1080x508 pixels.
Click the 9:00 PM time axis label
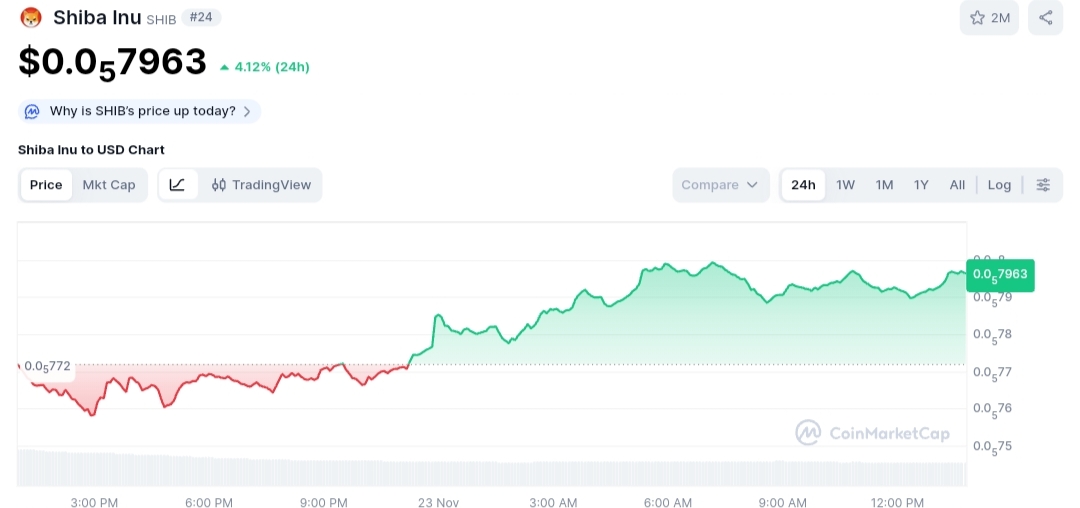324,502
